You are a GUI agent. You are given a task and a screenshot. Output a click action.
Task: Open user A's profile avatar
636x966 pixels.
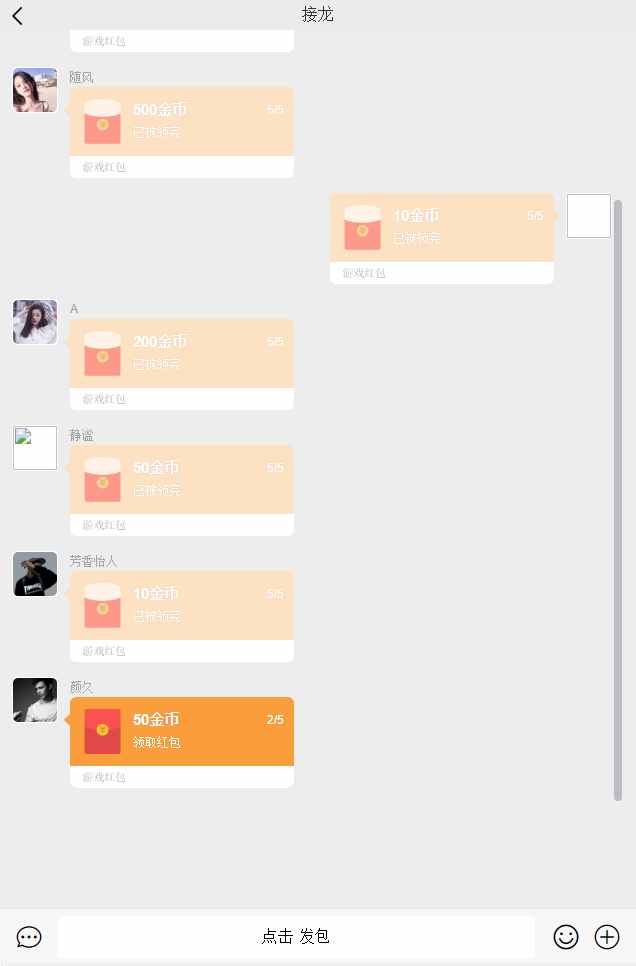click(x=35, y=322)
